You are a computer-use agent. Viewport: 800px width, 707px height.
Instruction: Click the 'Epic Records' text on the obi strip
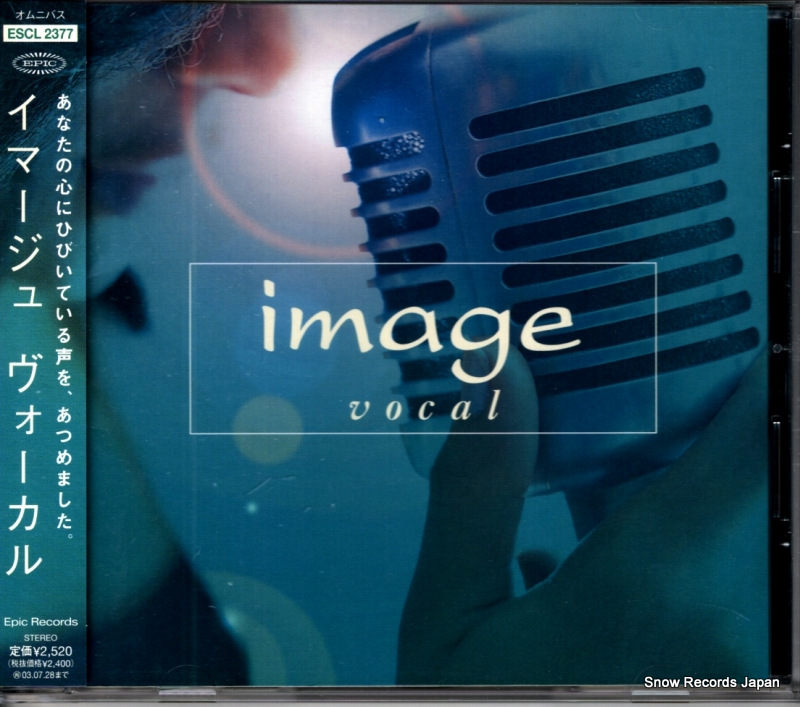pos(41,622)
